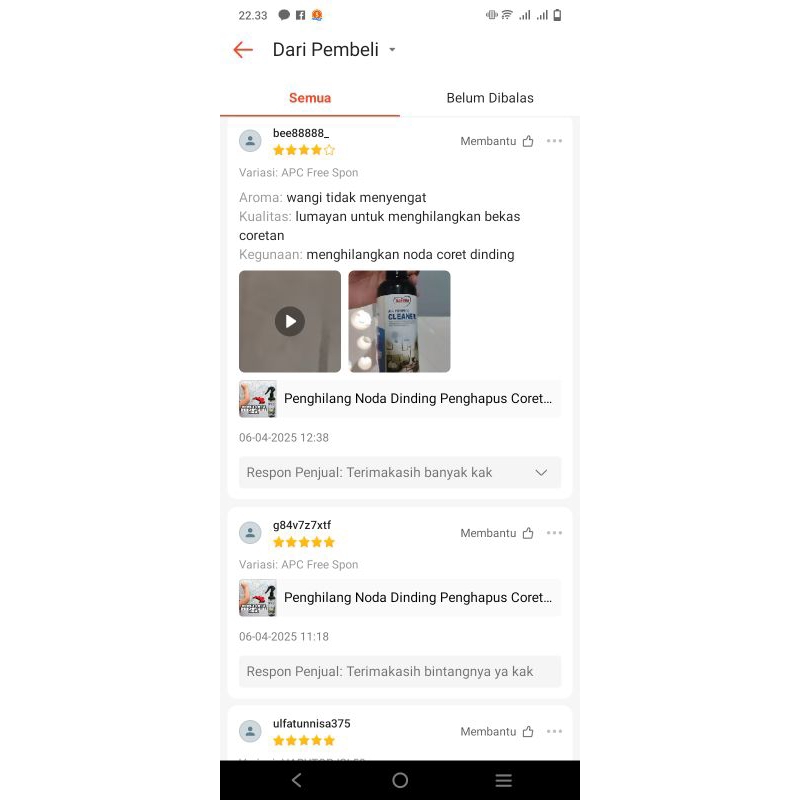This screenshot has height=800, width=800.
Task: Switch to the Belum Dibalas tab
Action: 490,98
